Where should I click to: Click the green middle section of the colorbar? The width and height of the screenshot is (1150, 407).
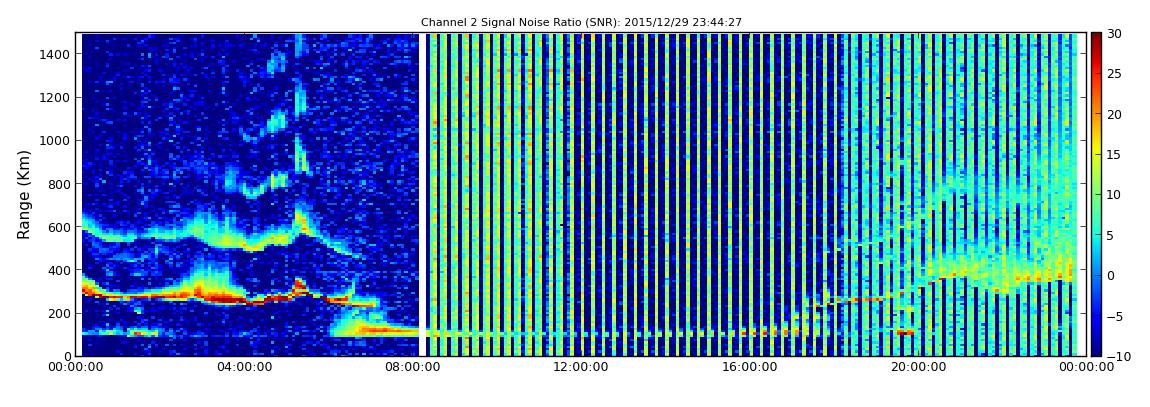click(x=1096, y=194)
